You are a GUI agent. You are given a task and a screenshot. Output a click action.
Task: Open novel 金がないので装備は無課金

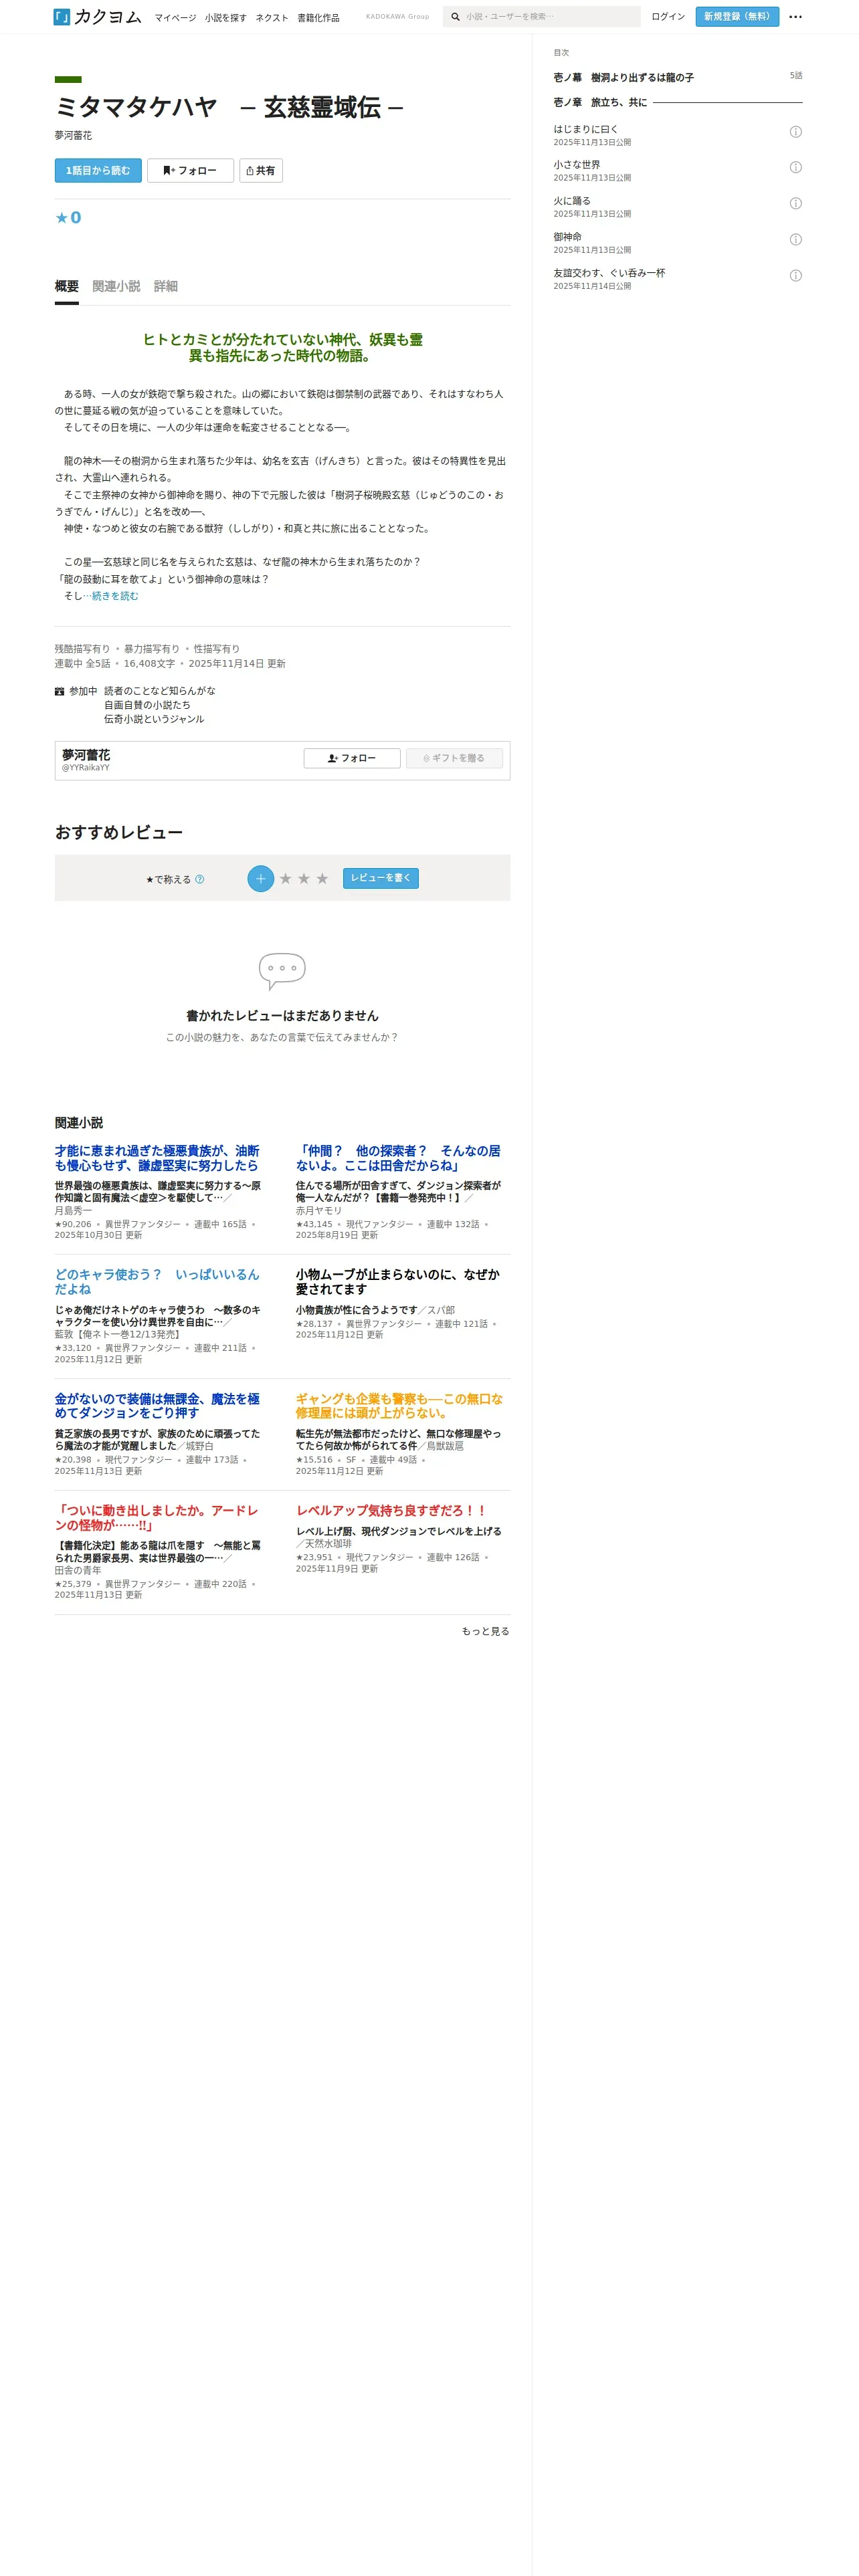click(157, 1407)
